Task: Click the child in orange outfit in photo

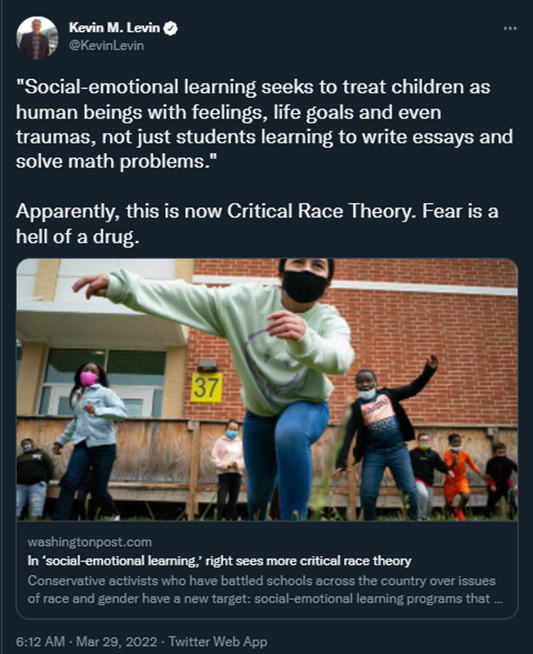Action: [460, 476]
